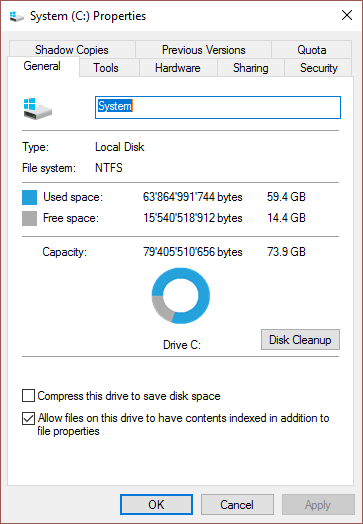Select the General tab
Viewport: 363px width, 524px height.
tap(43, 66)
